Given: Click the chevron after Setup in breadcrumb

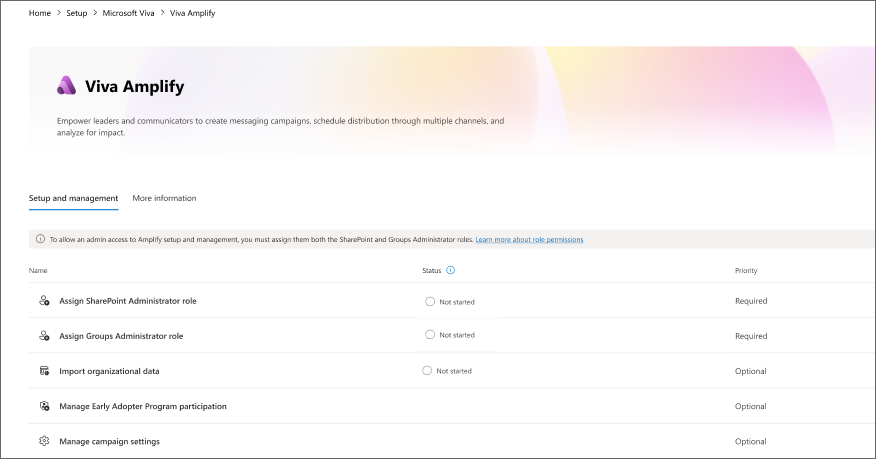Looking at the screenshot, I should 95,12.
